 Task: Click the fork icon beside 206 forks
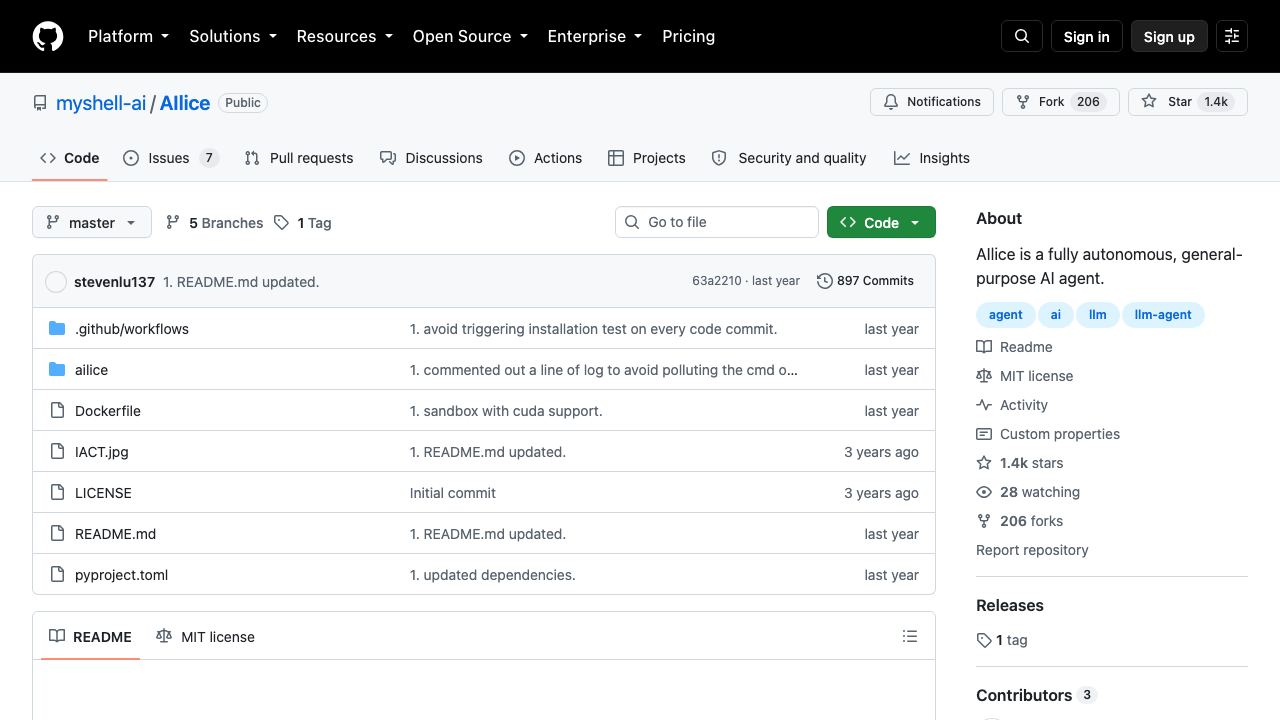(x=984, y=521)
